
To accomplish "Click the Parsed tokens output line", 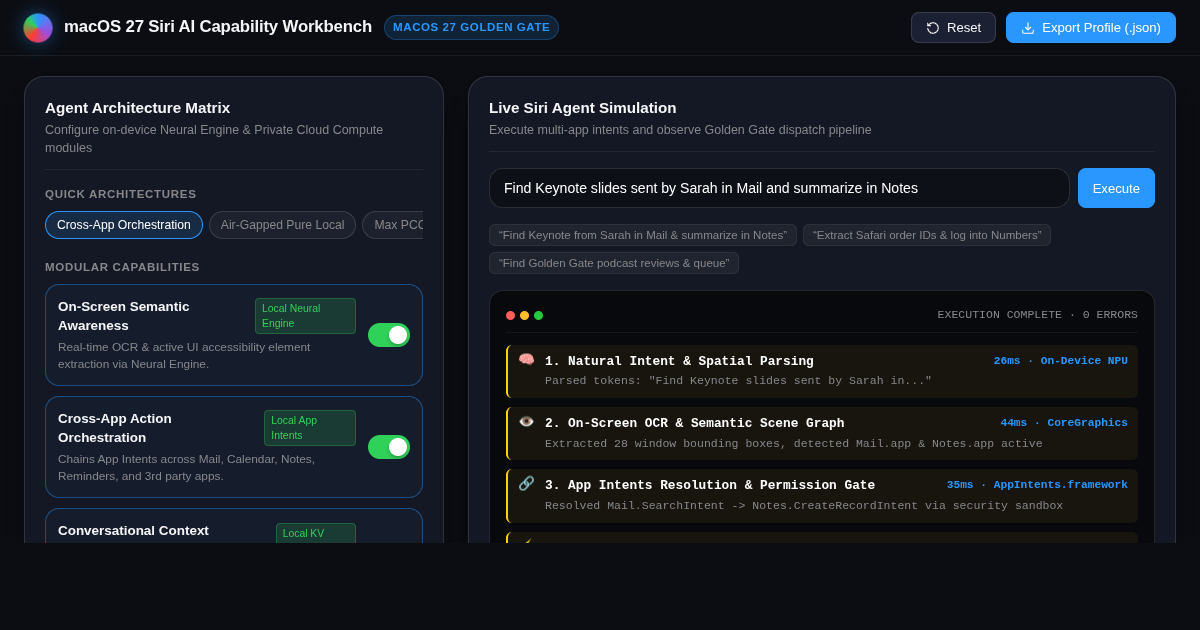I will point(738,381).
